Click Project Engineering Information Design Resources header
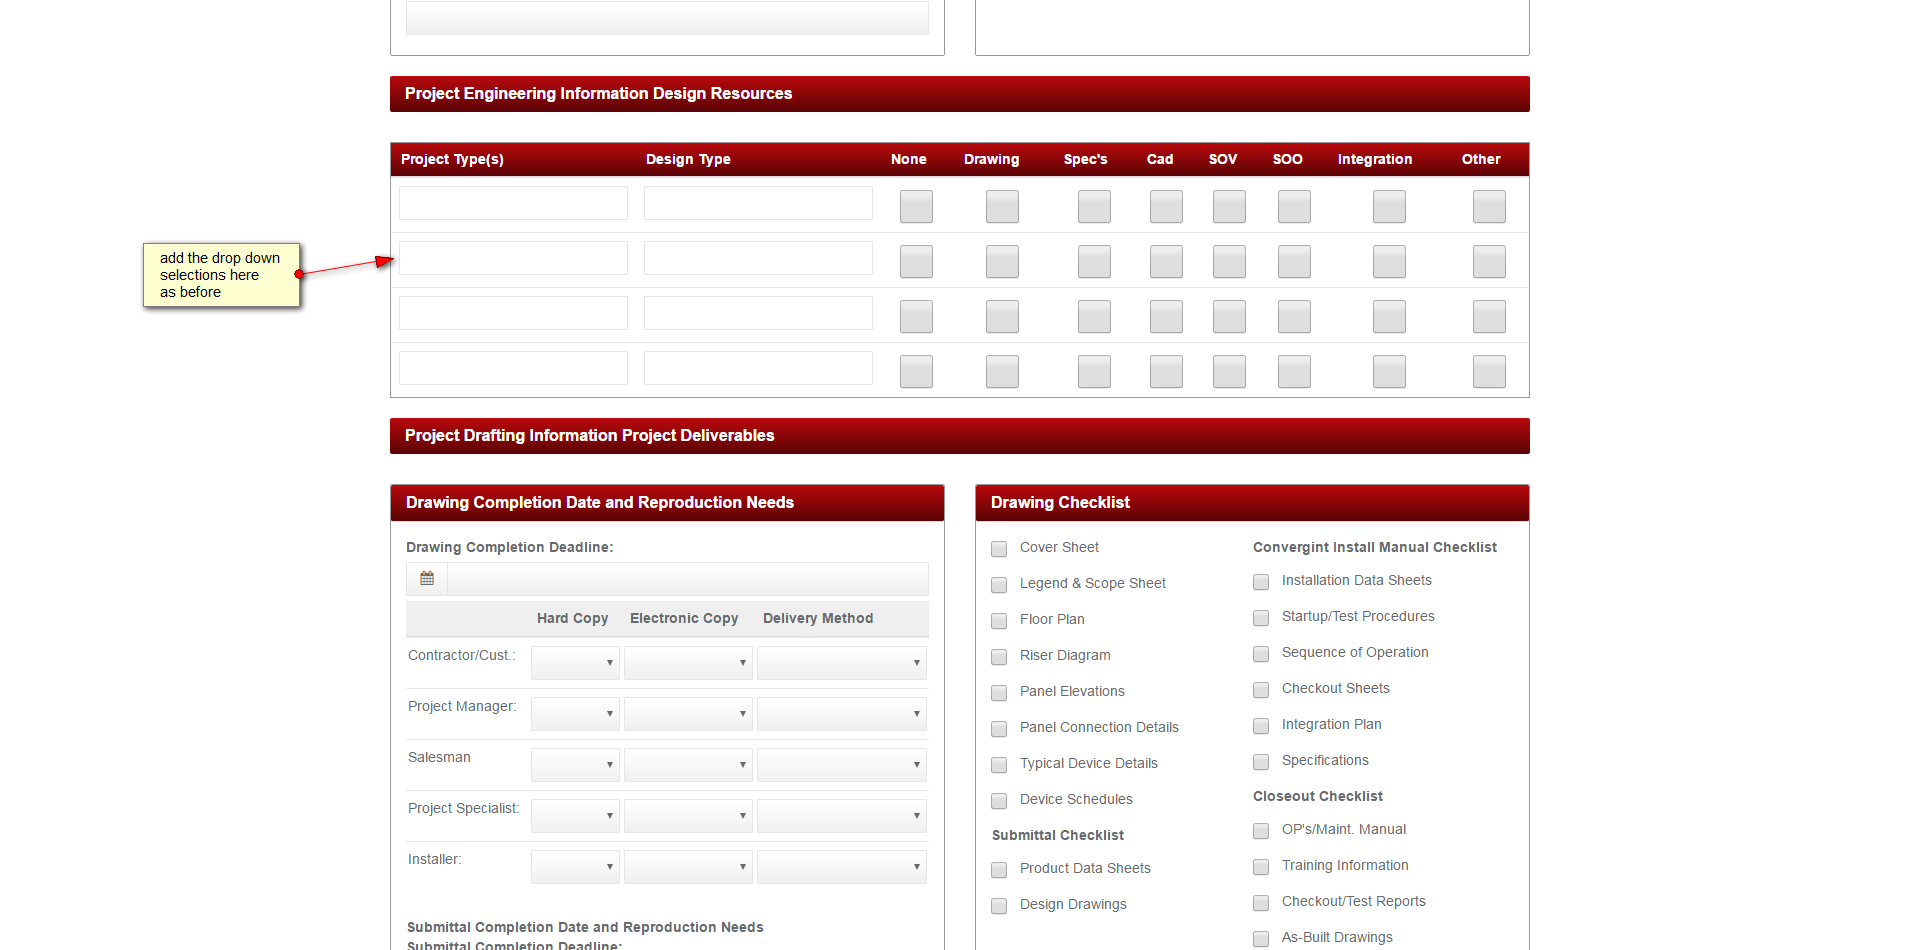1920x950 pixels. (x=960, y=94)
